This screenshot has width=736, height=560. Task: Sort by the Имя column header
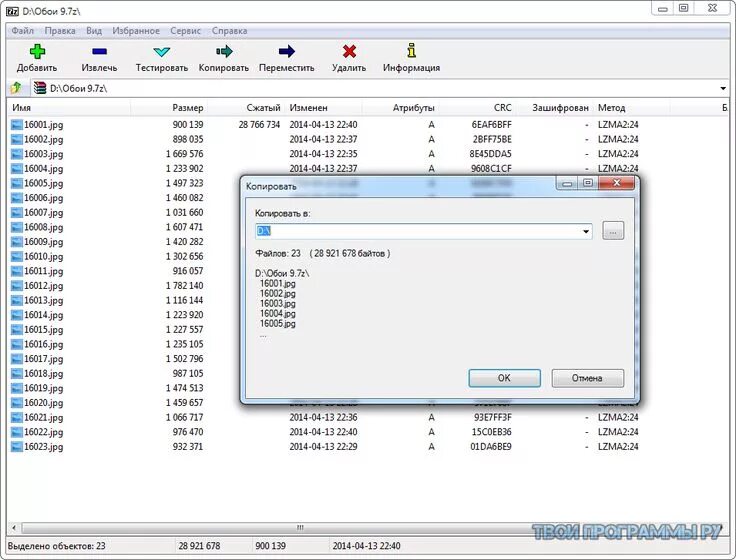click(x=69, y=108)
